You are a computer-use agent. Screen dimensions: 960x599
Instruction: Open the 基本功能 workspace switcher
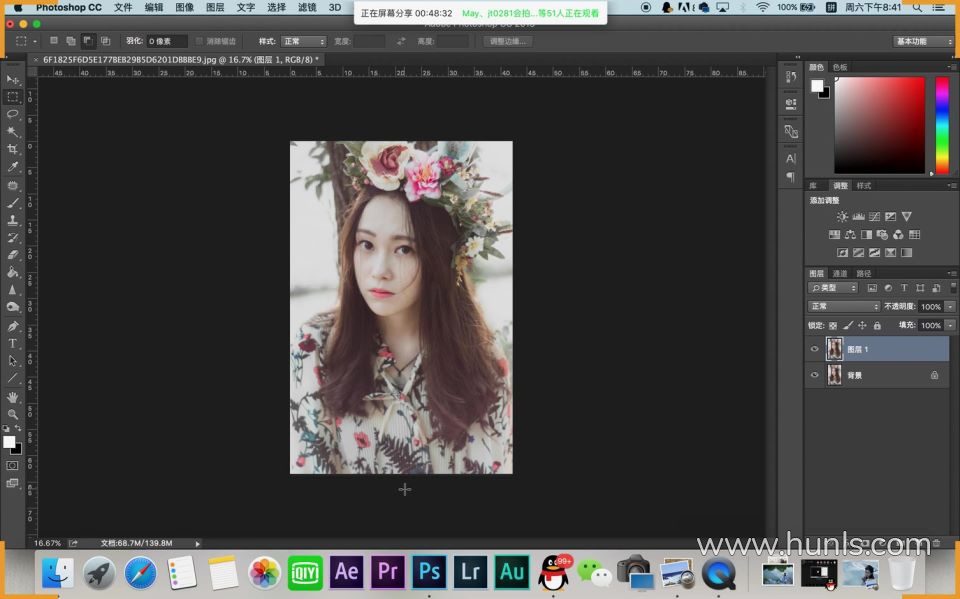pyautogui.click(x=923, y=41)
